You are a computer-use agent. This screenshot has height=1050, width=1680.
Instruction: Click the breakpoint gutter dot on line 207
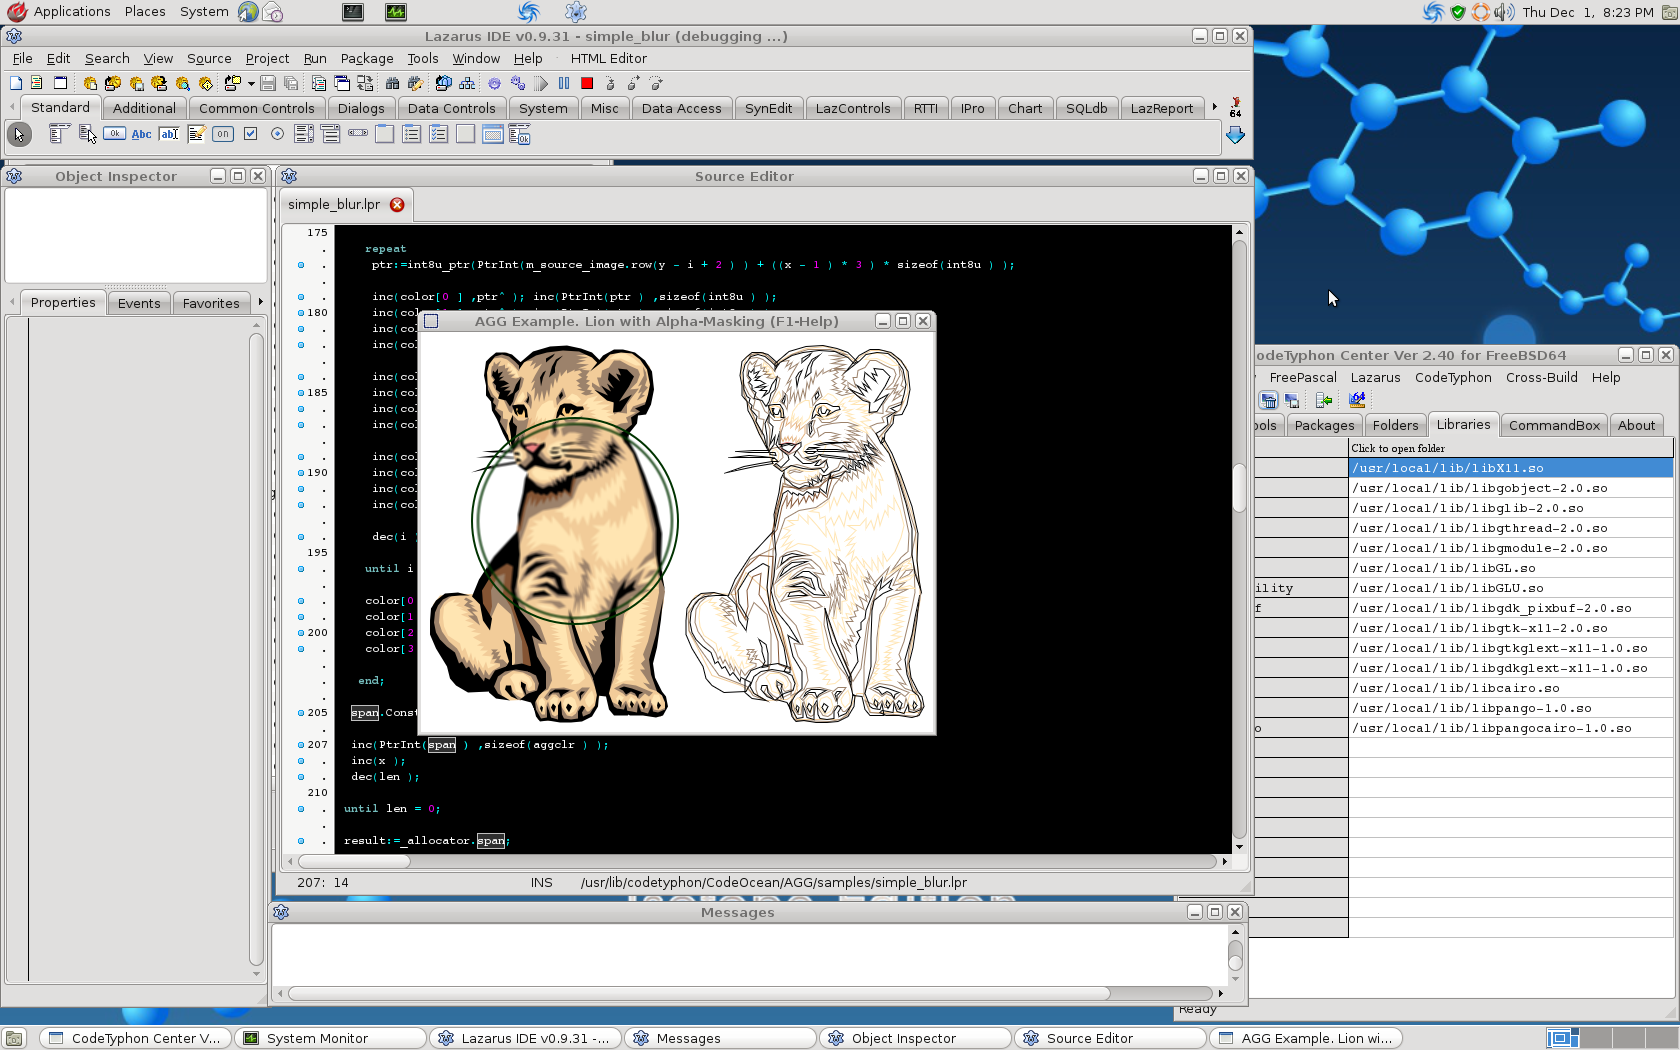(x=301, y=745)
